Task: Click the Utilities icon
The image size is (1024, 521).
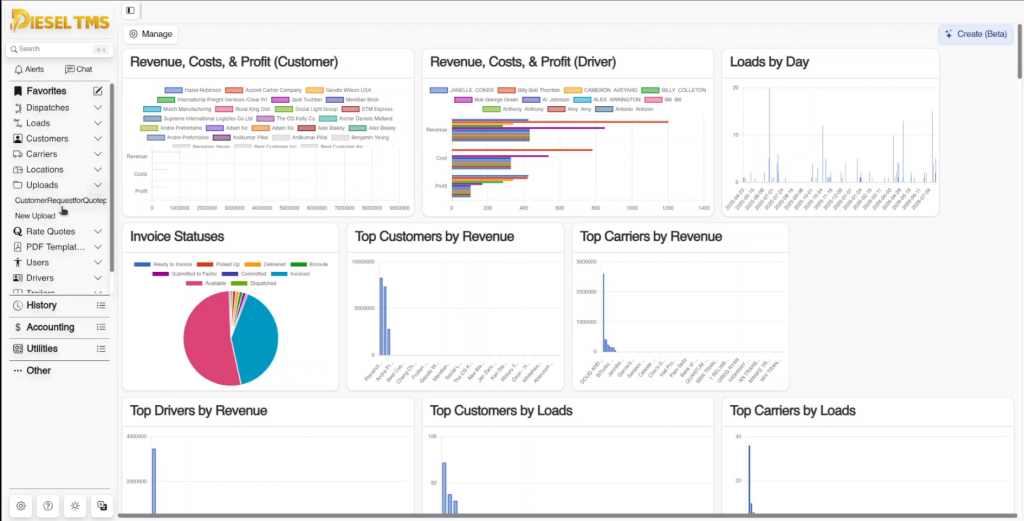Action: 18,349
